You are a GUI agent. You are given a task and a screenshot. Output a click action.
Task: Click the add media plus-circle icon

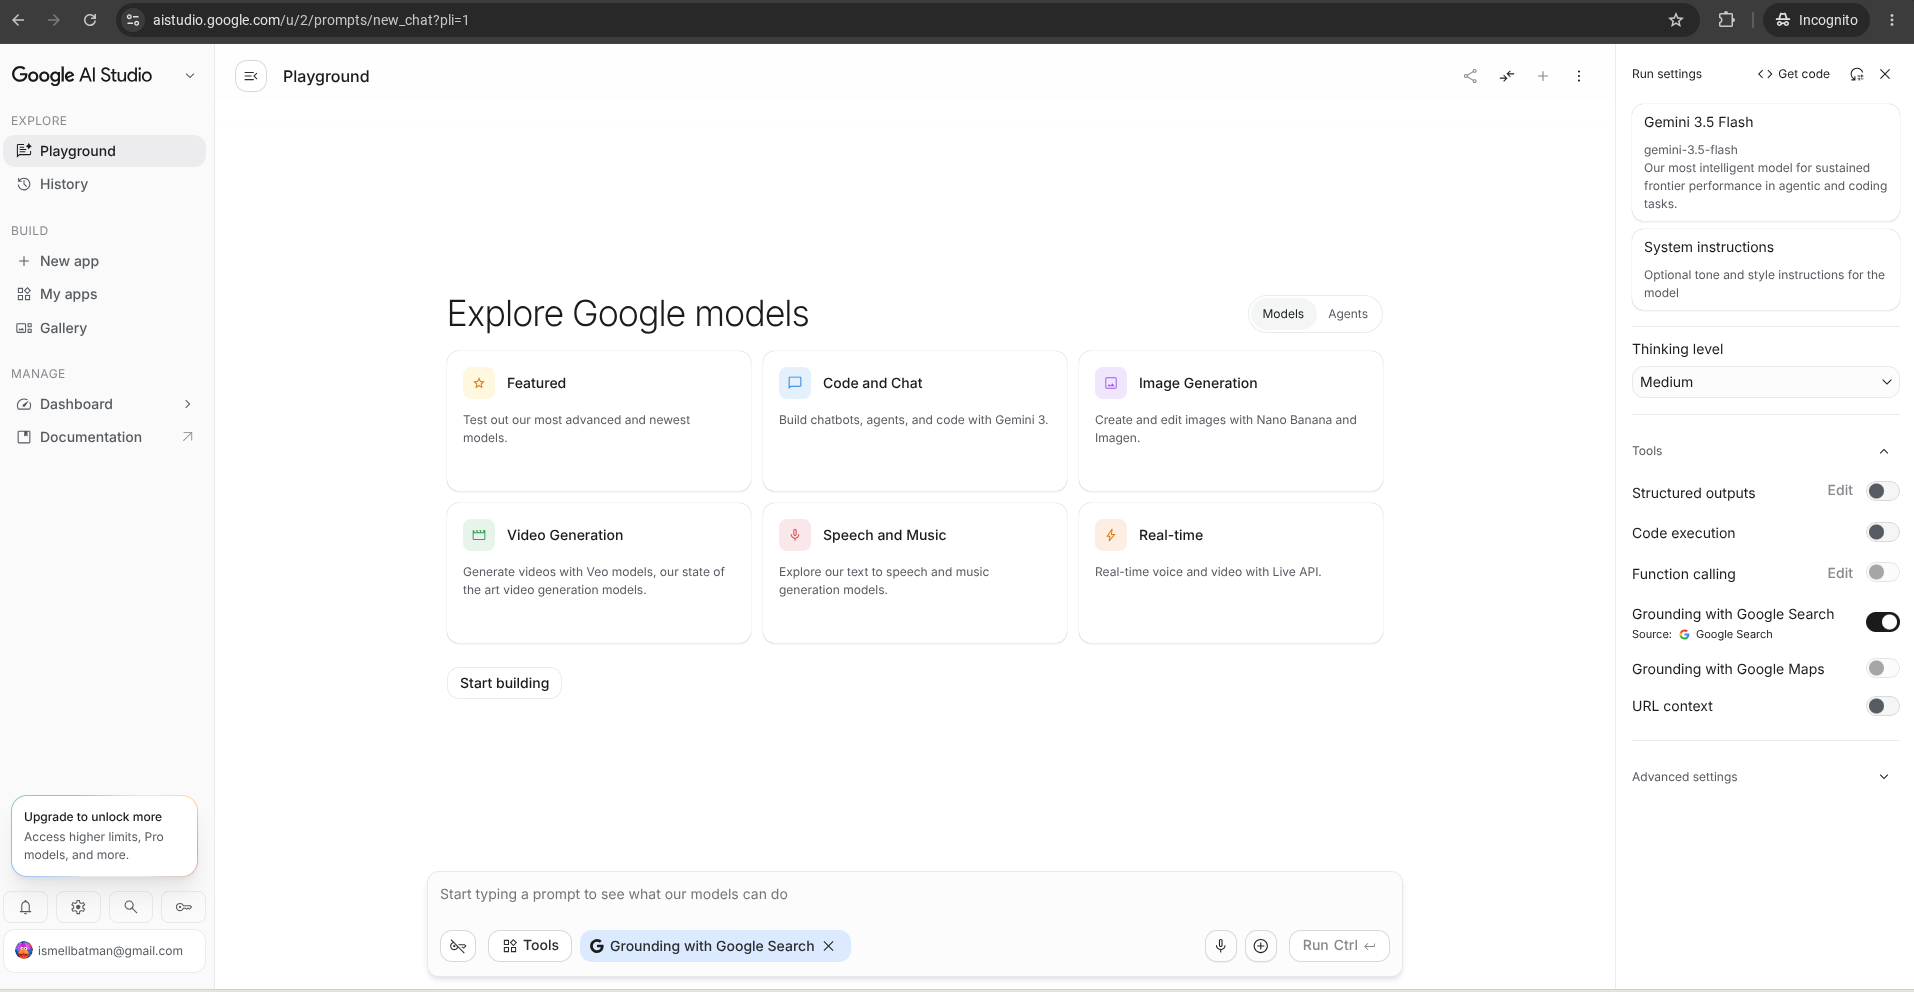(1261, 946)
